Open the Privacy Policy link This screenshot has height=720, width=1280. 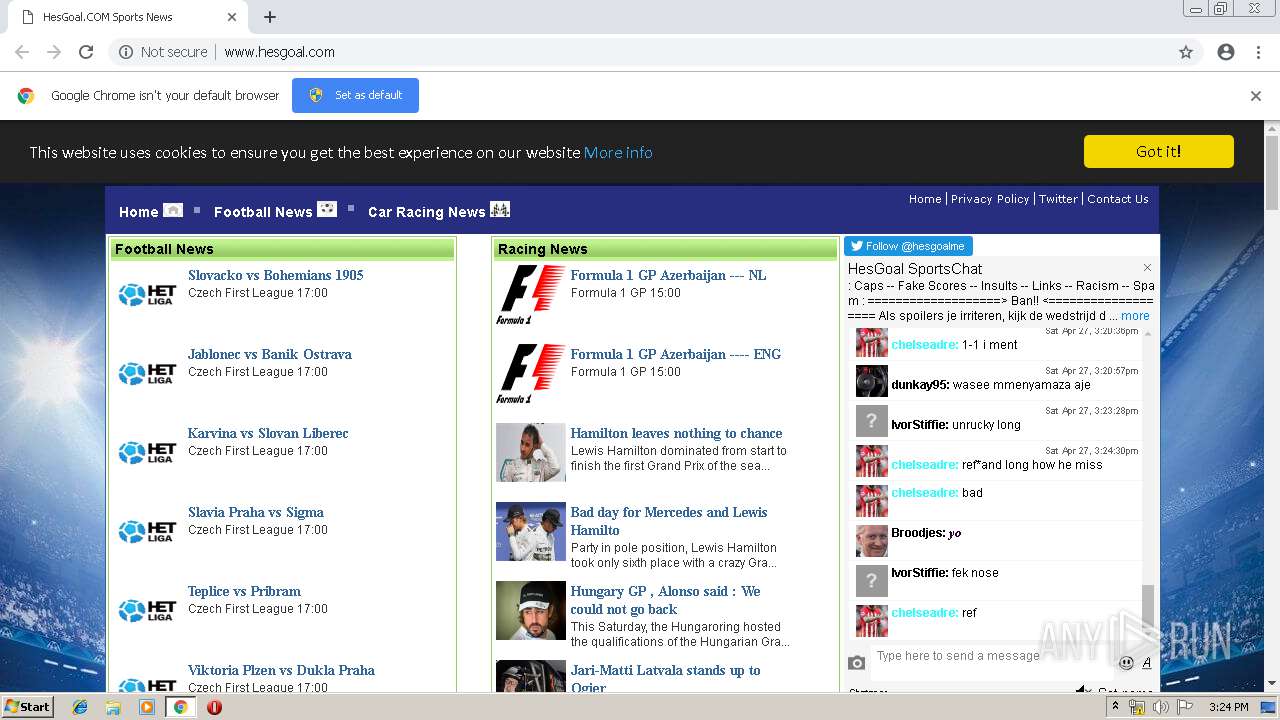(x=990, y=199)
